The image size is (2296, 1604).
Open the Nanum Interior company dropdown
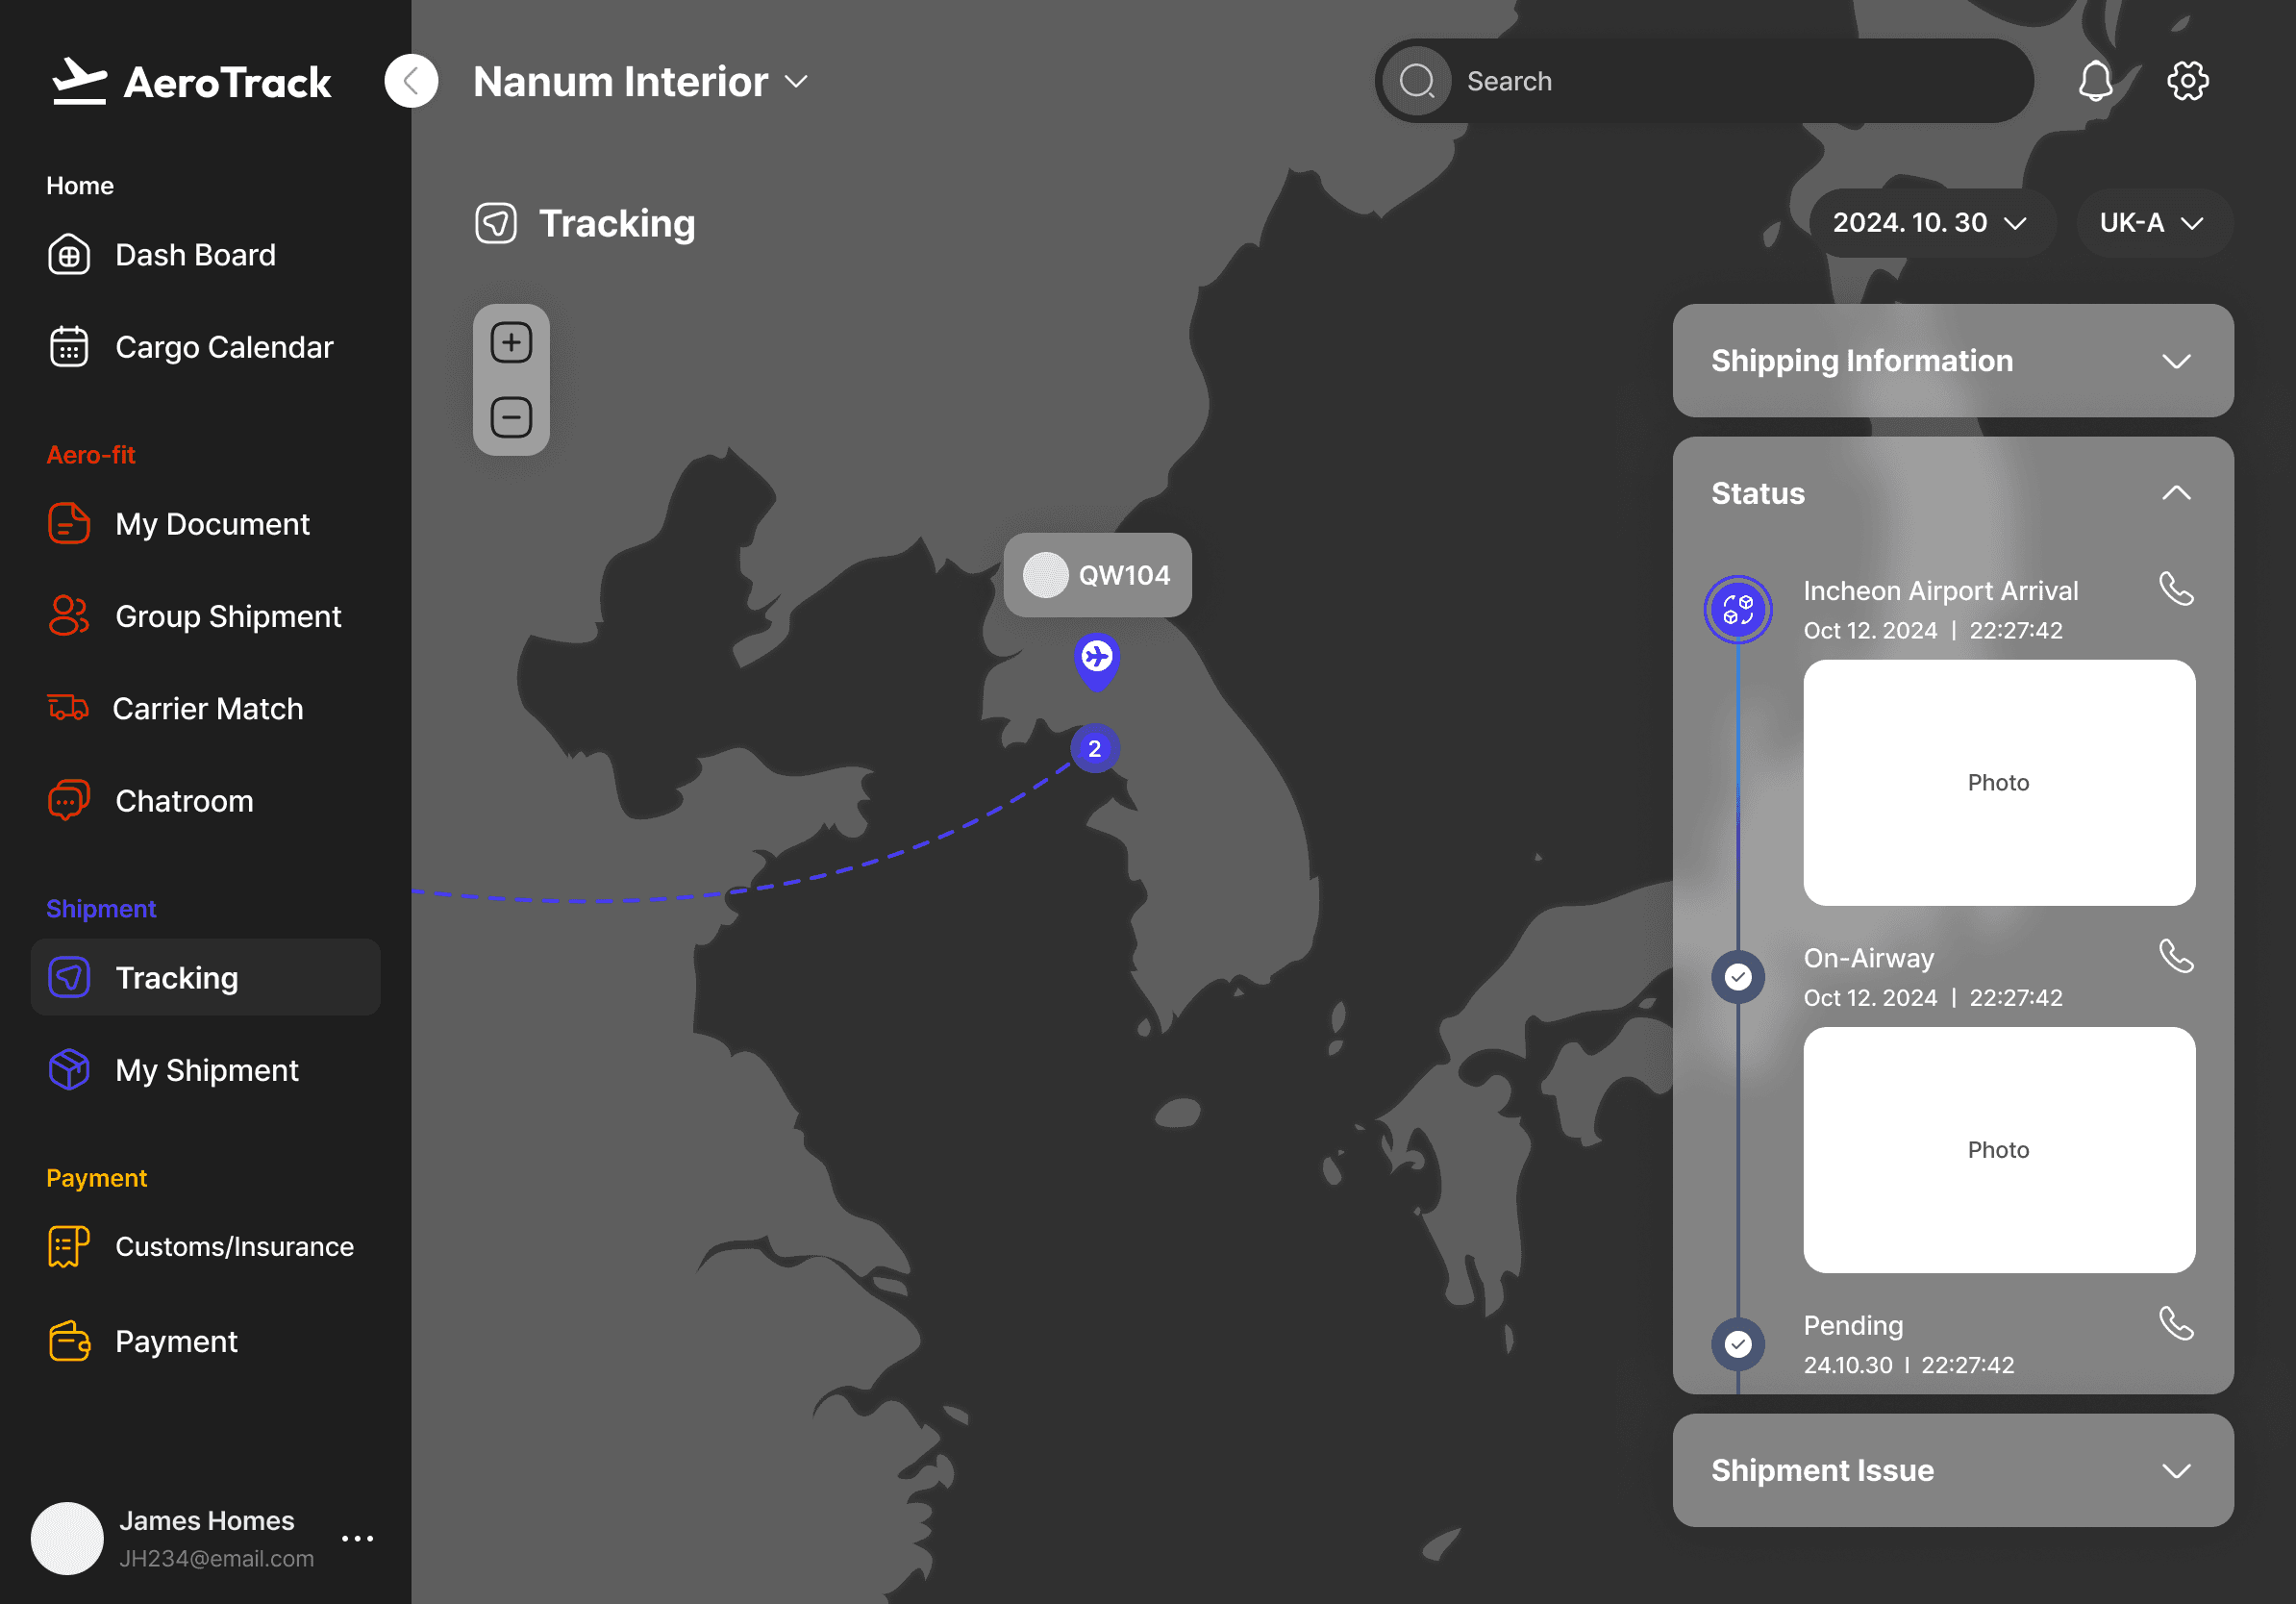tap(640, 82)
